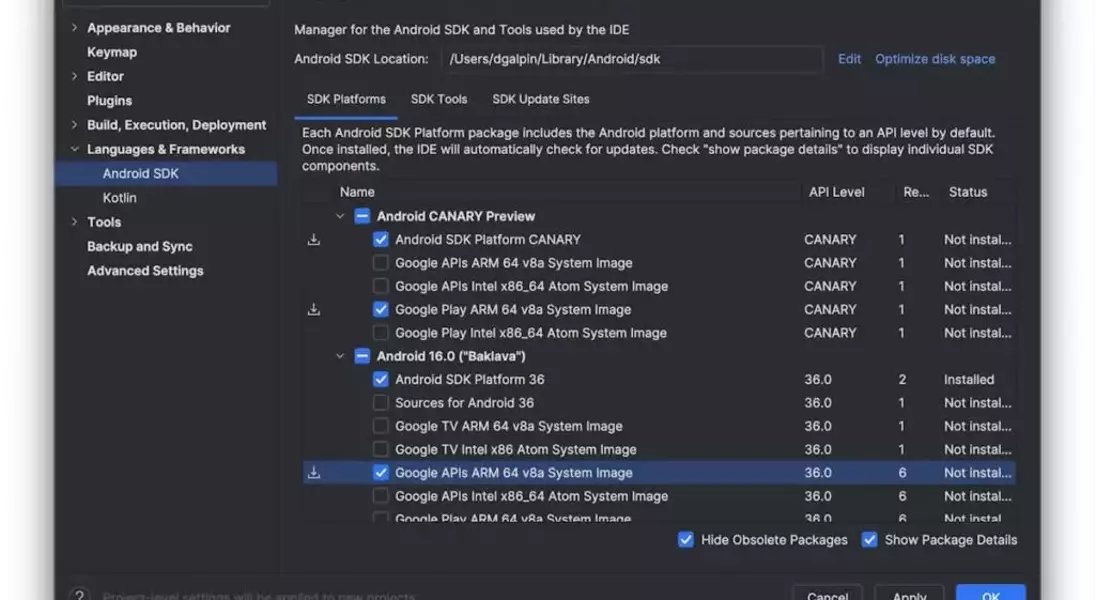Click Edit link for SDK location
1095x600 pixels.
click(x=849, y=59)
